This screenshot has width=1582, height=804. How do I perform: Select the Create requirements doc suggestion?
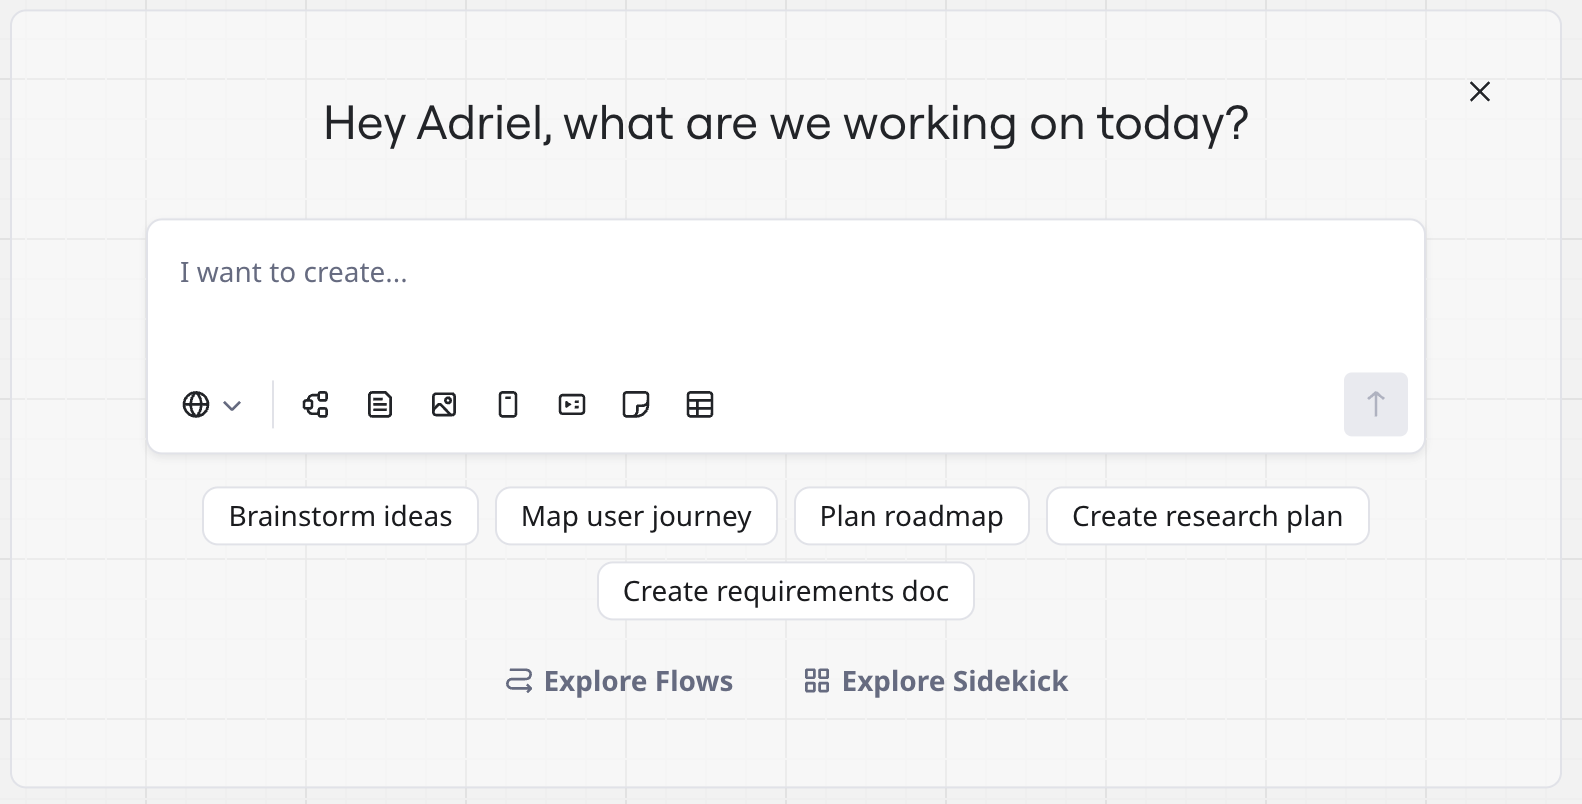pos(785,591)
